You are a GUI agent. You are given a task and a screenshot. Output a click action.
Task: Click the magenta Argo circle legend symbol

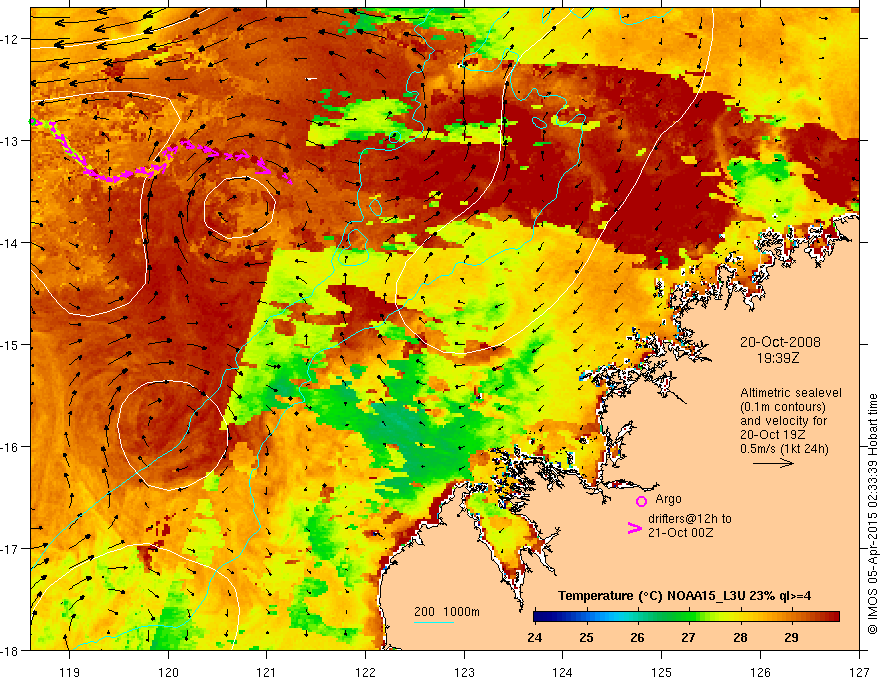point(641,501)
